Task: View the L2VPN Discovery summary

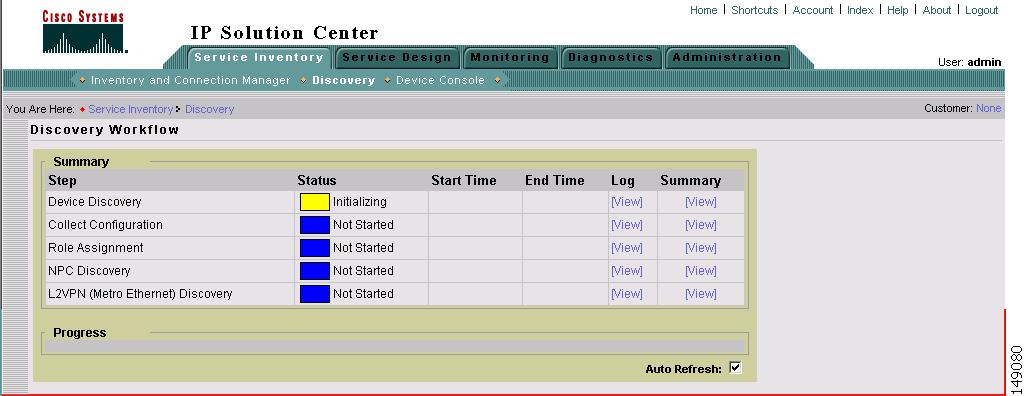Action: point(701,294)
